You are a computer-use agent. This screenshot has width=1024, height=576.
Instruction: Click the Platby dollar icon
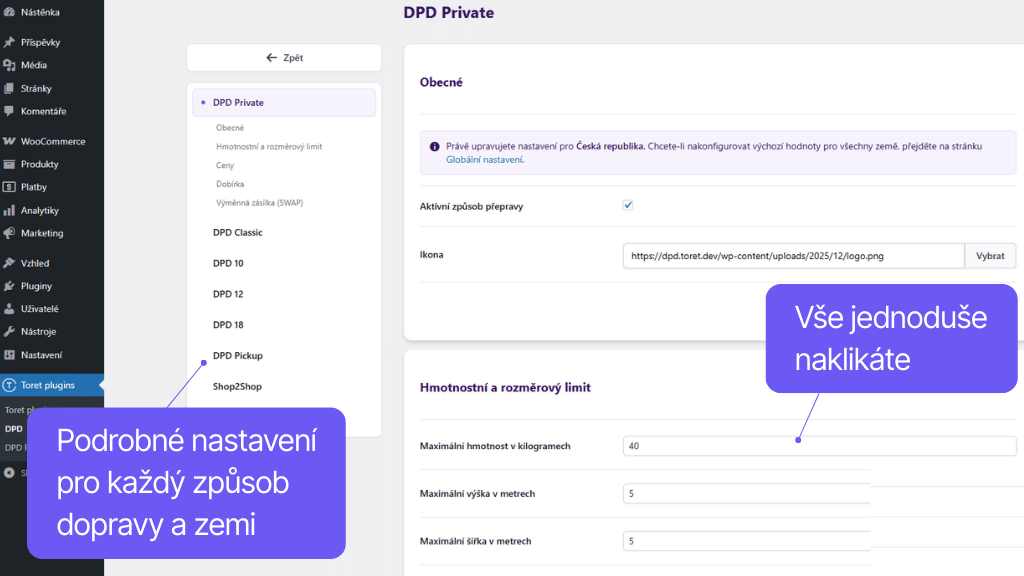pyautogui.click(x=9, y=187)
